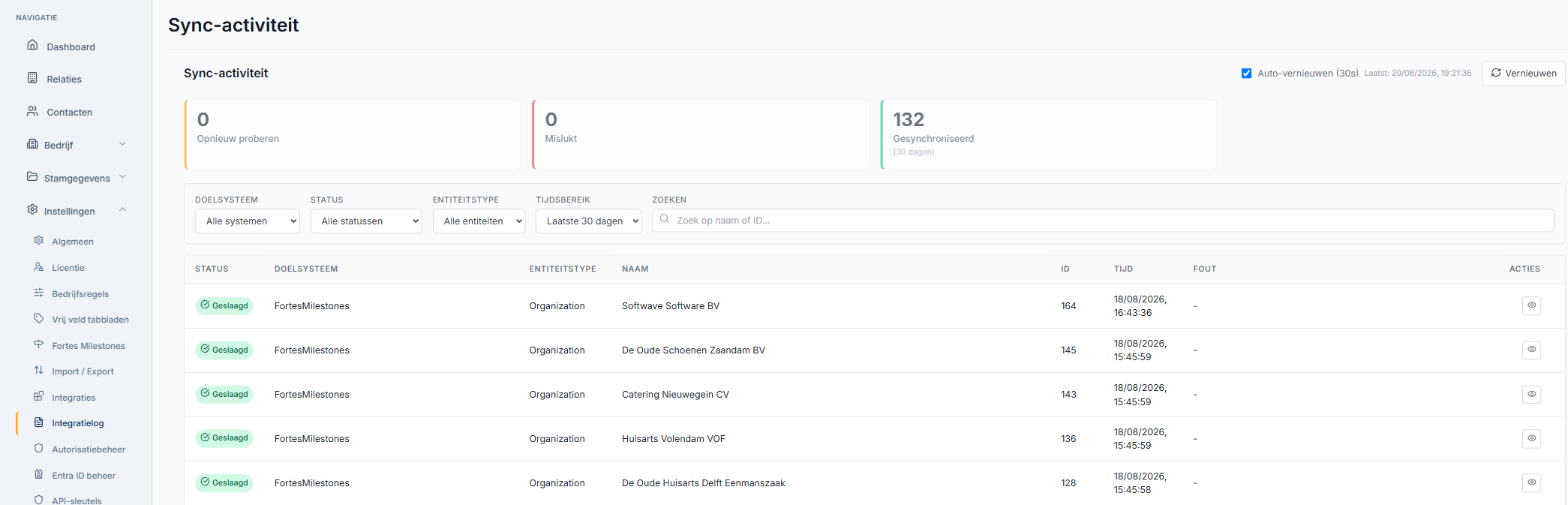1568x505 pixels.
Task: Click the Licentie user-key icon
Action: click(x=39, y=267)
